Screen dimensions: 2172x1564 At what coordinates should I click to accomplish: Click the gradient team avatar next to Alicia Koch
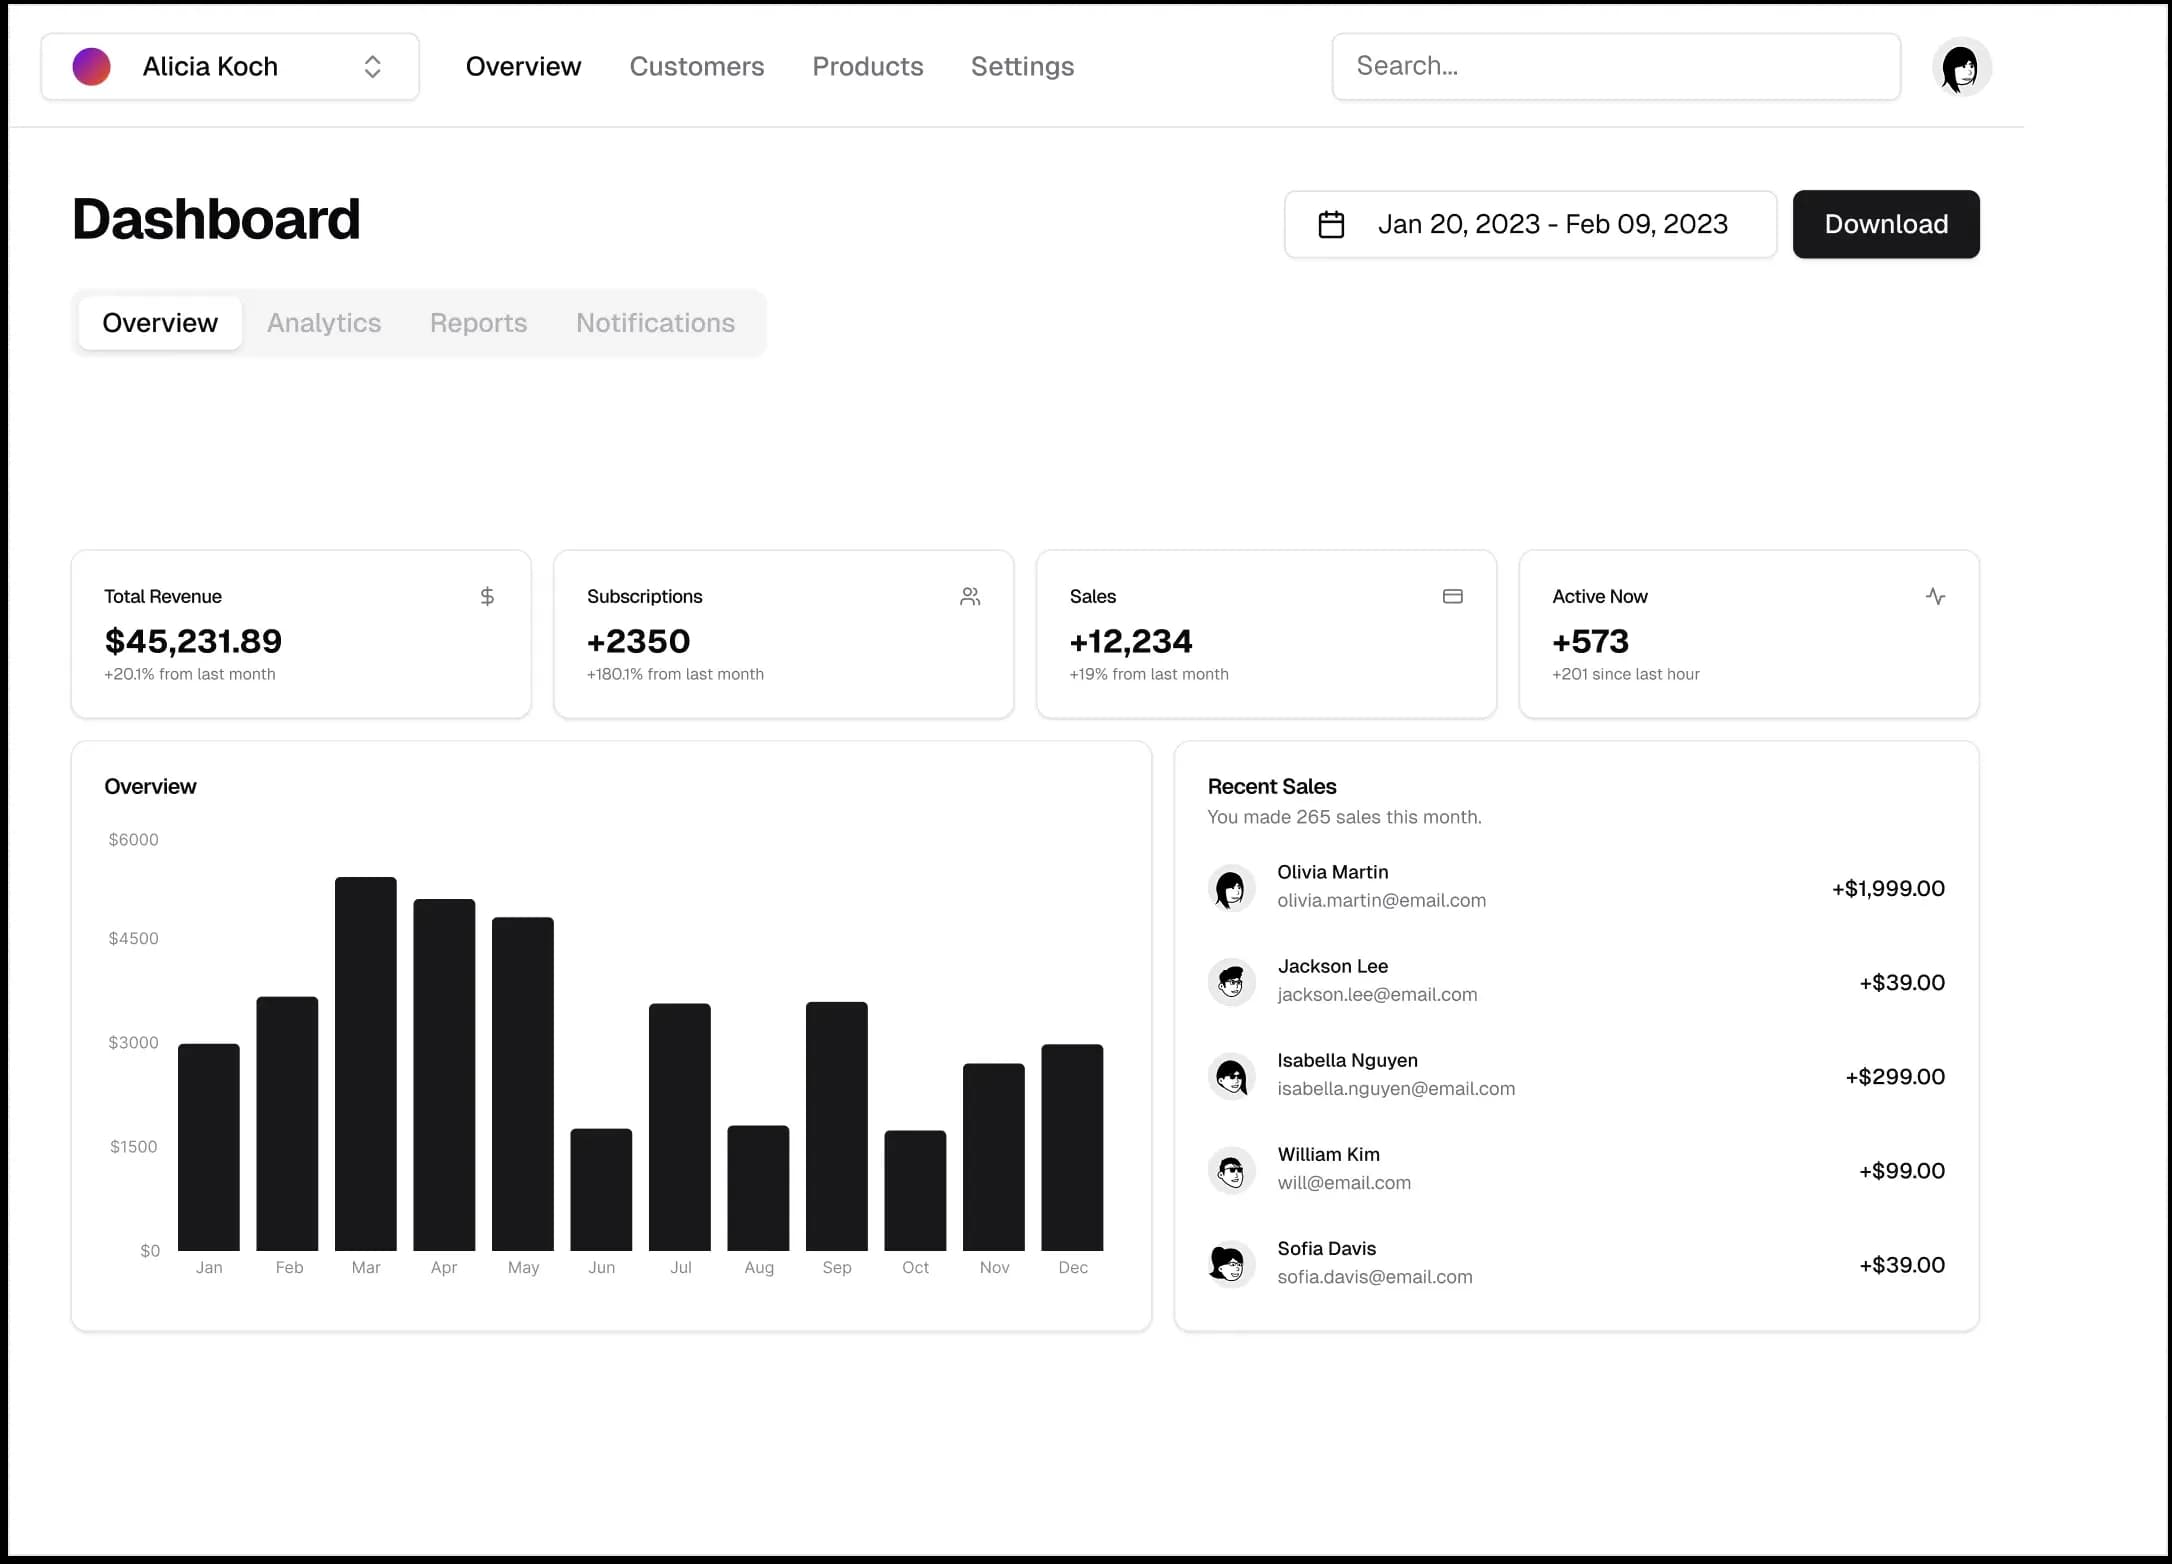coord(91,66)
